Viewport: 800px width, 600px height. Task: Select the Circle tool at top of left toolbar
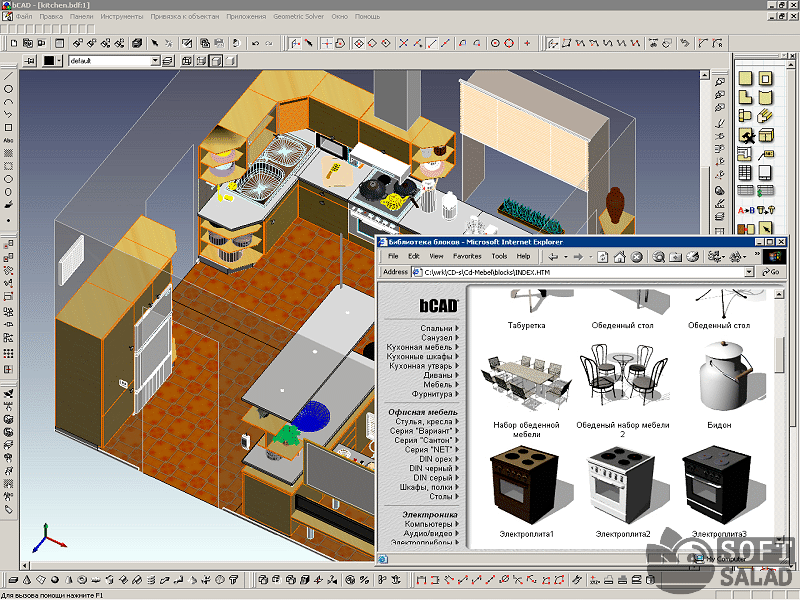(x=8, y=89)
